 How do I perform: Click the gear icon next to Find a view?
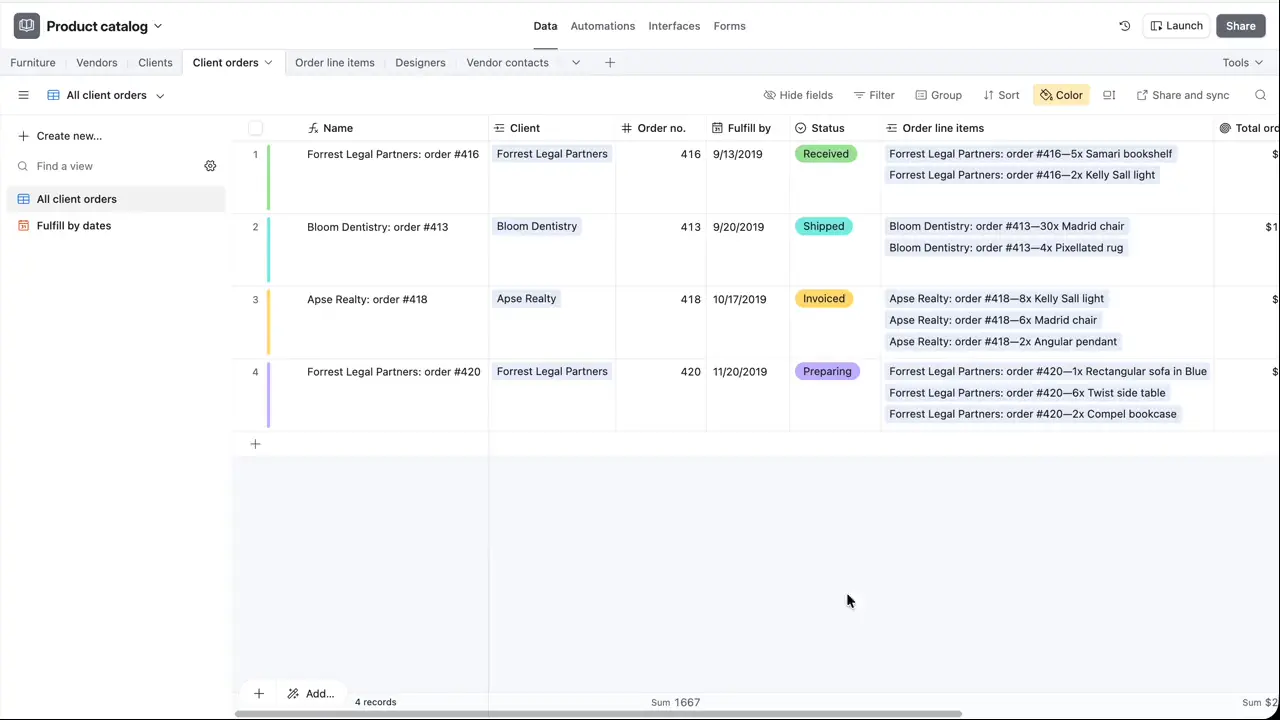click(210, 166)
